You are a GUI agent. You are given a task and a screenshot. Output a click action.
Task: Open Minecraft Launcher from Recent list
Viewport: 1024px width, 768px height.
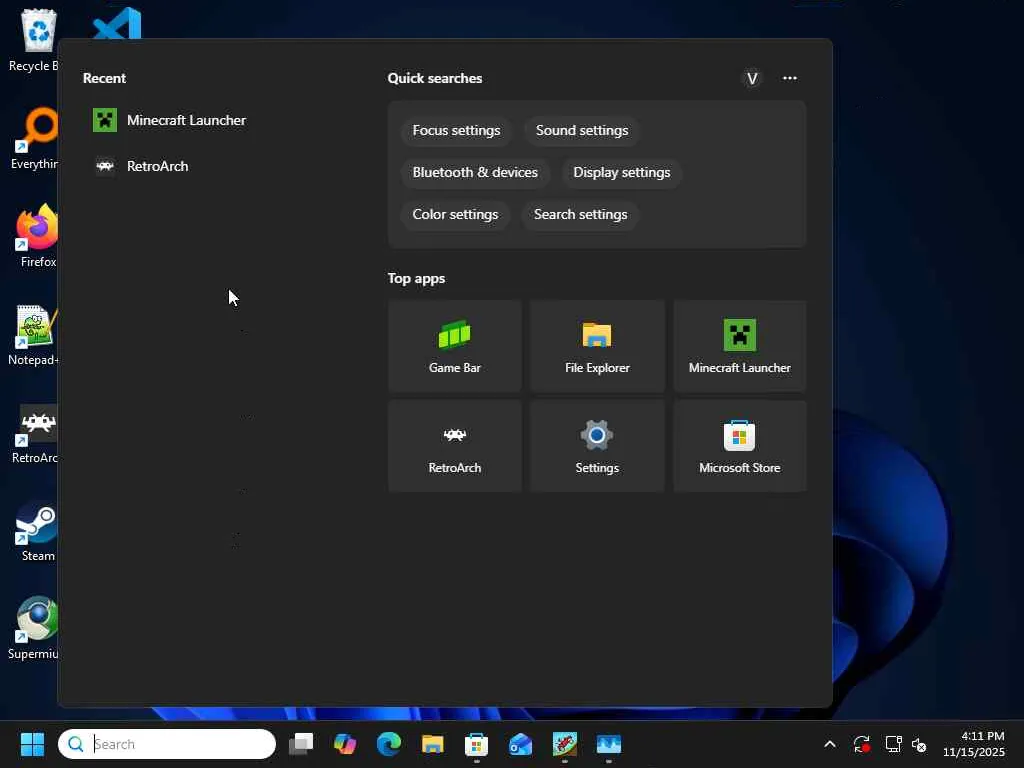coord(170,120)
